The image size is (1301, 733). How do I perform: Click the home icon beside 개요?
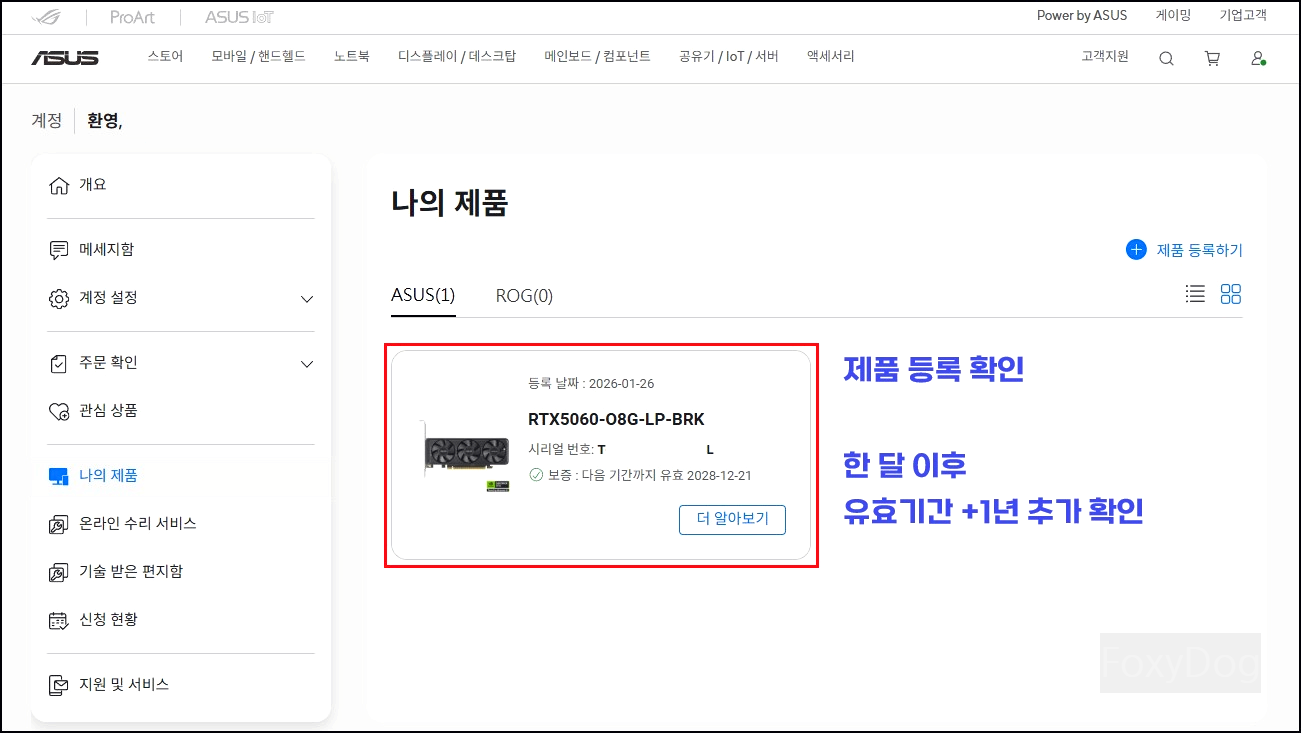[59, 186]
